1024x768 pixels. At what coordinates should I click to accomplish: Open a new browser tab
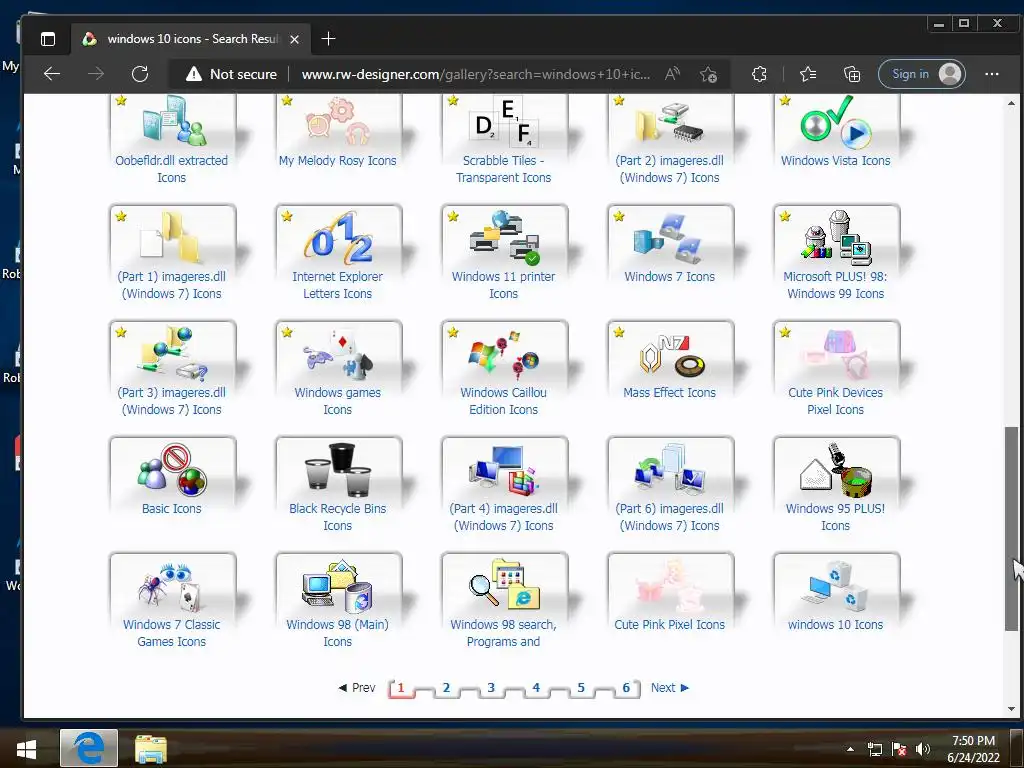tap(328, 39)
